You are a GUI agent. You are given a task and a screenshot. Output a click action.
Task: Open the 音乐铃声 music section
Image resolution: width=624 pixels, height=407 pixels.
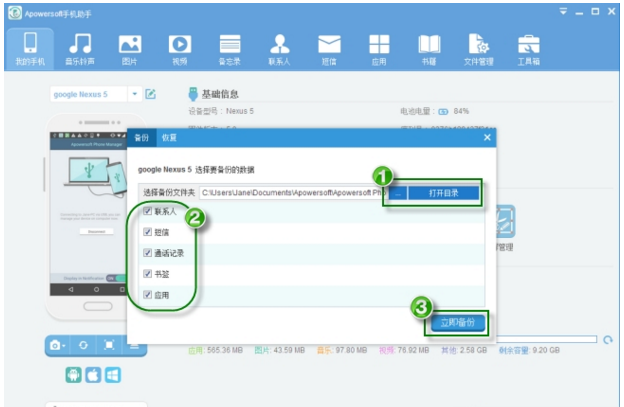(x=80, y=49)
